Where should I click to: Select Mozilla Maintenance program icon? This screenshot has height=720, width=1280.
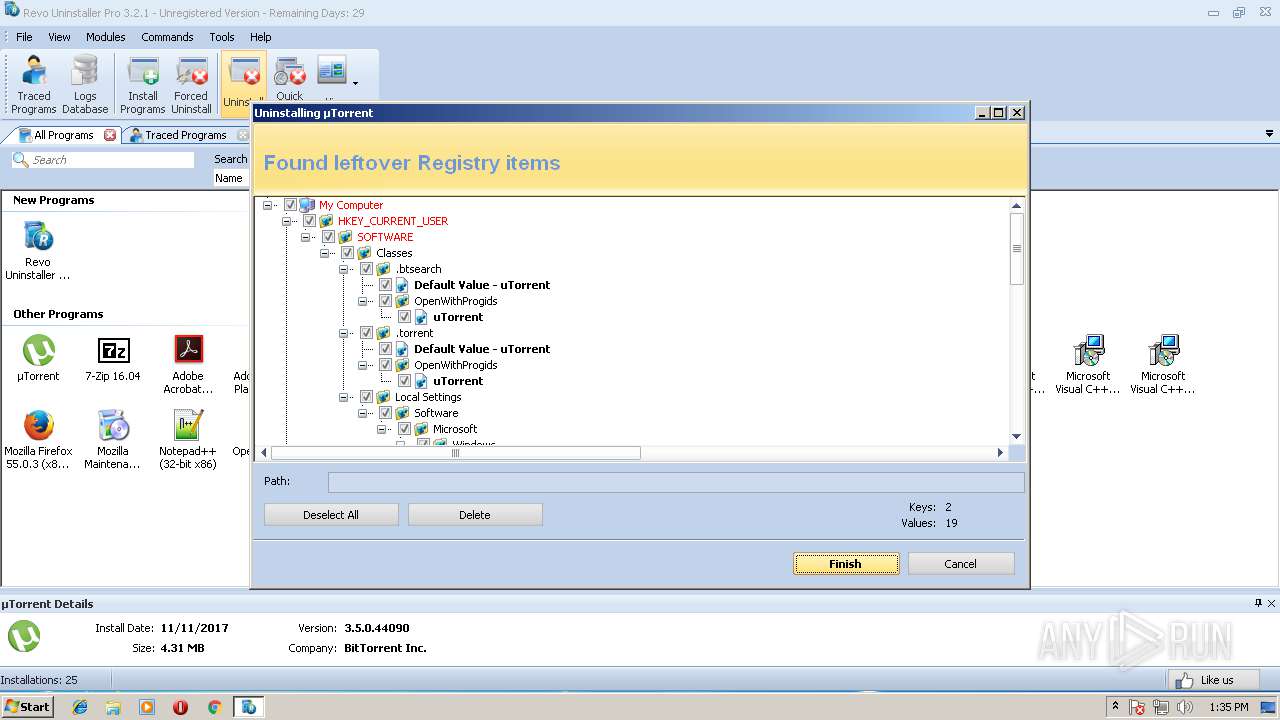tap(113, 440)
